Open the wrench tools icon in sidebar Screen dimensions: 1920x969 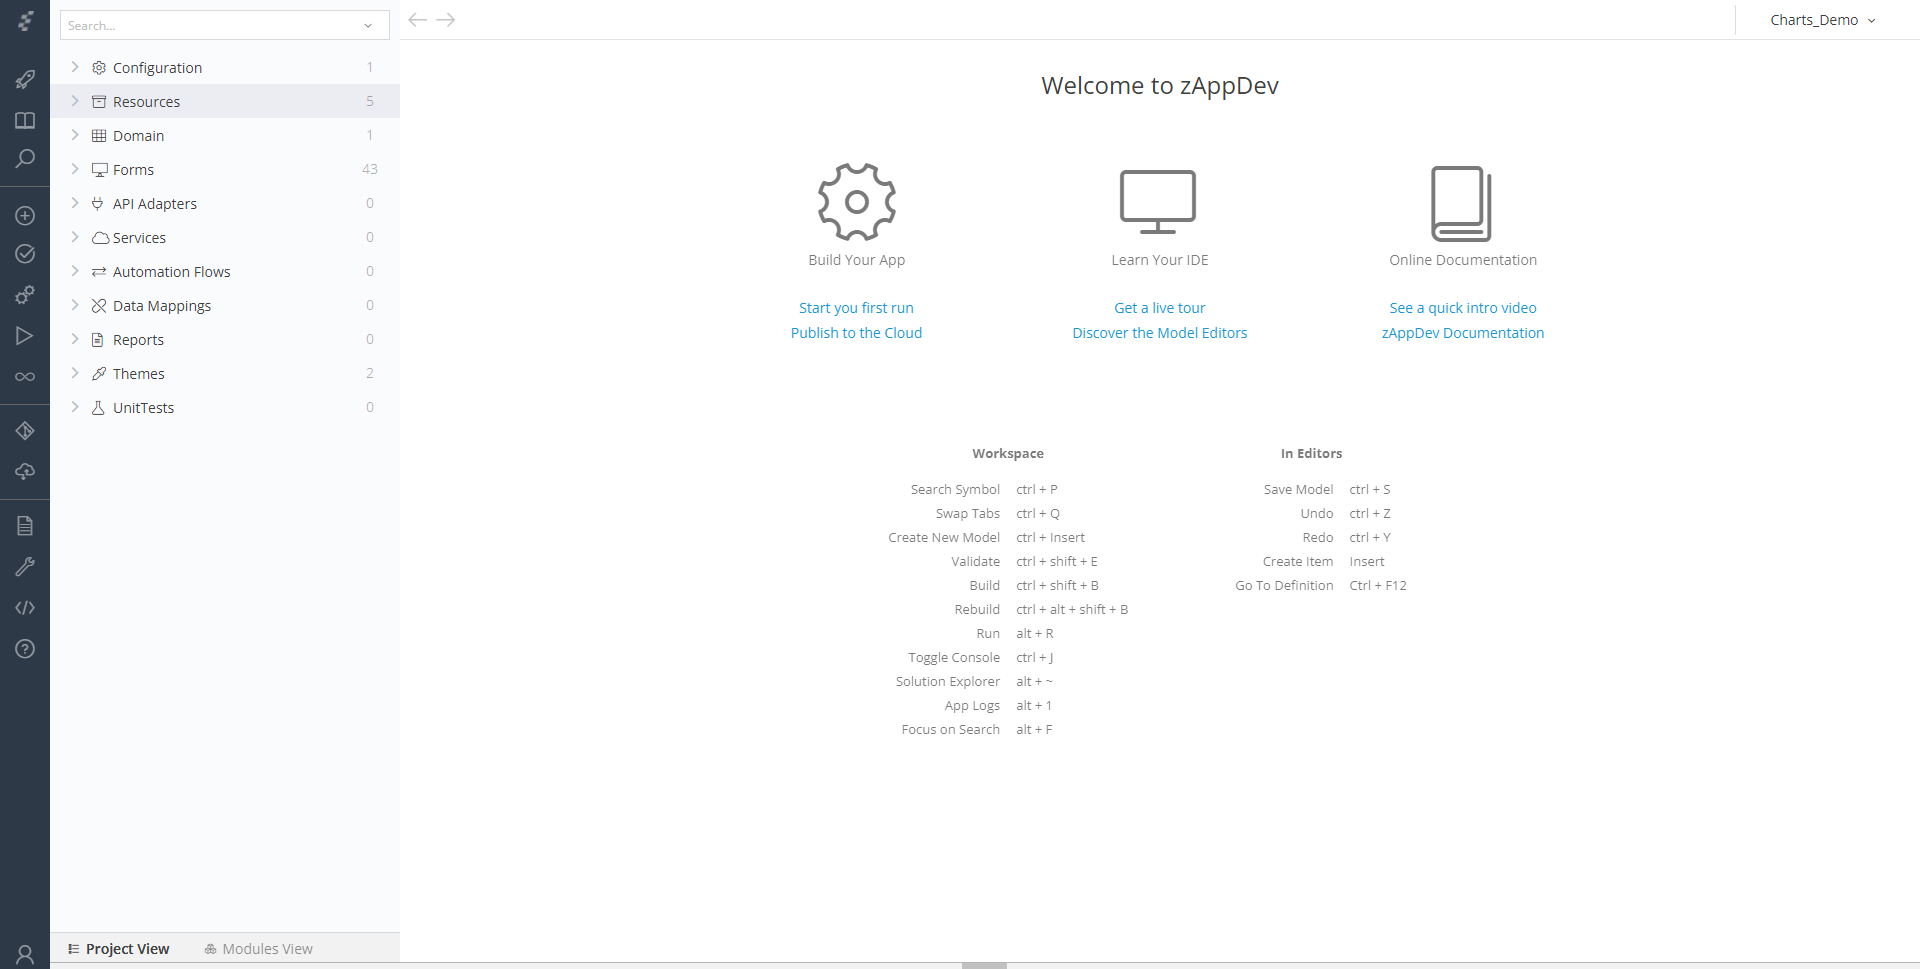click(25, 567)
